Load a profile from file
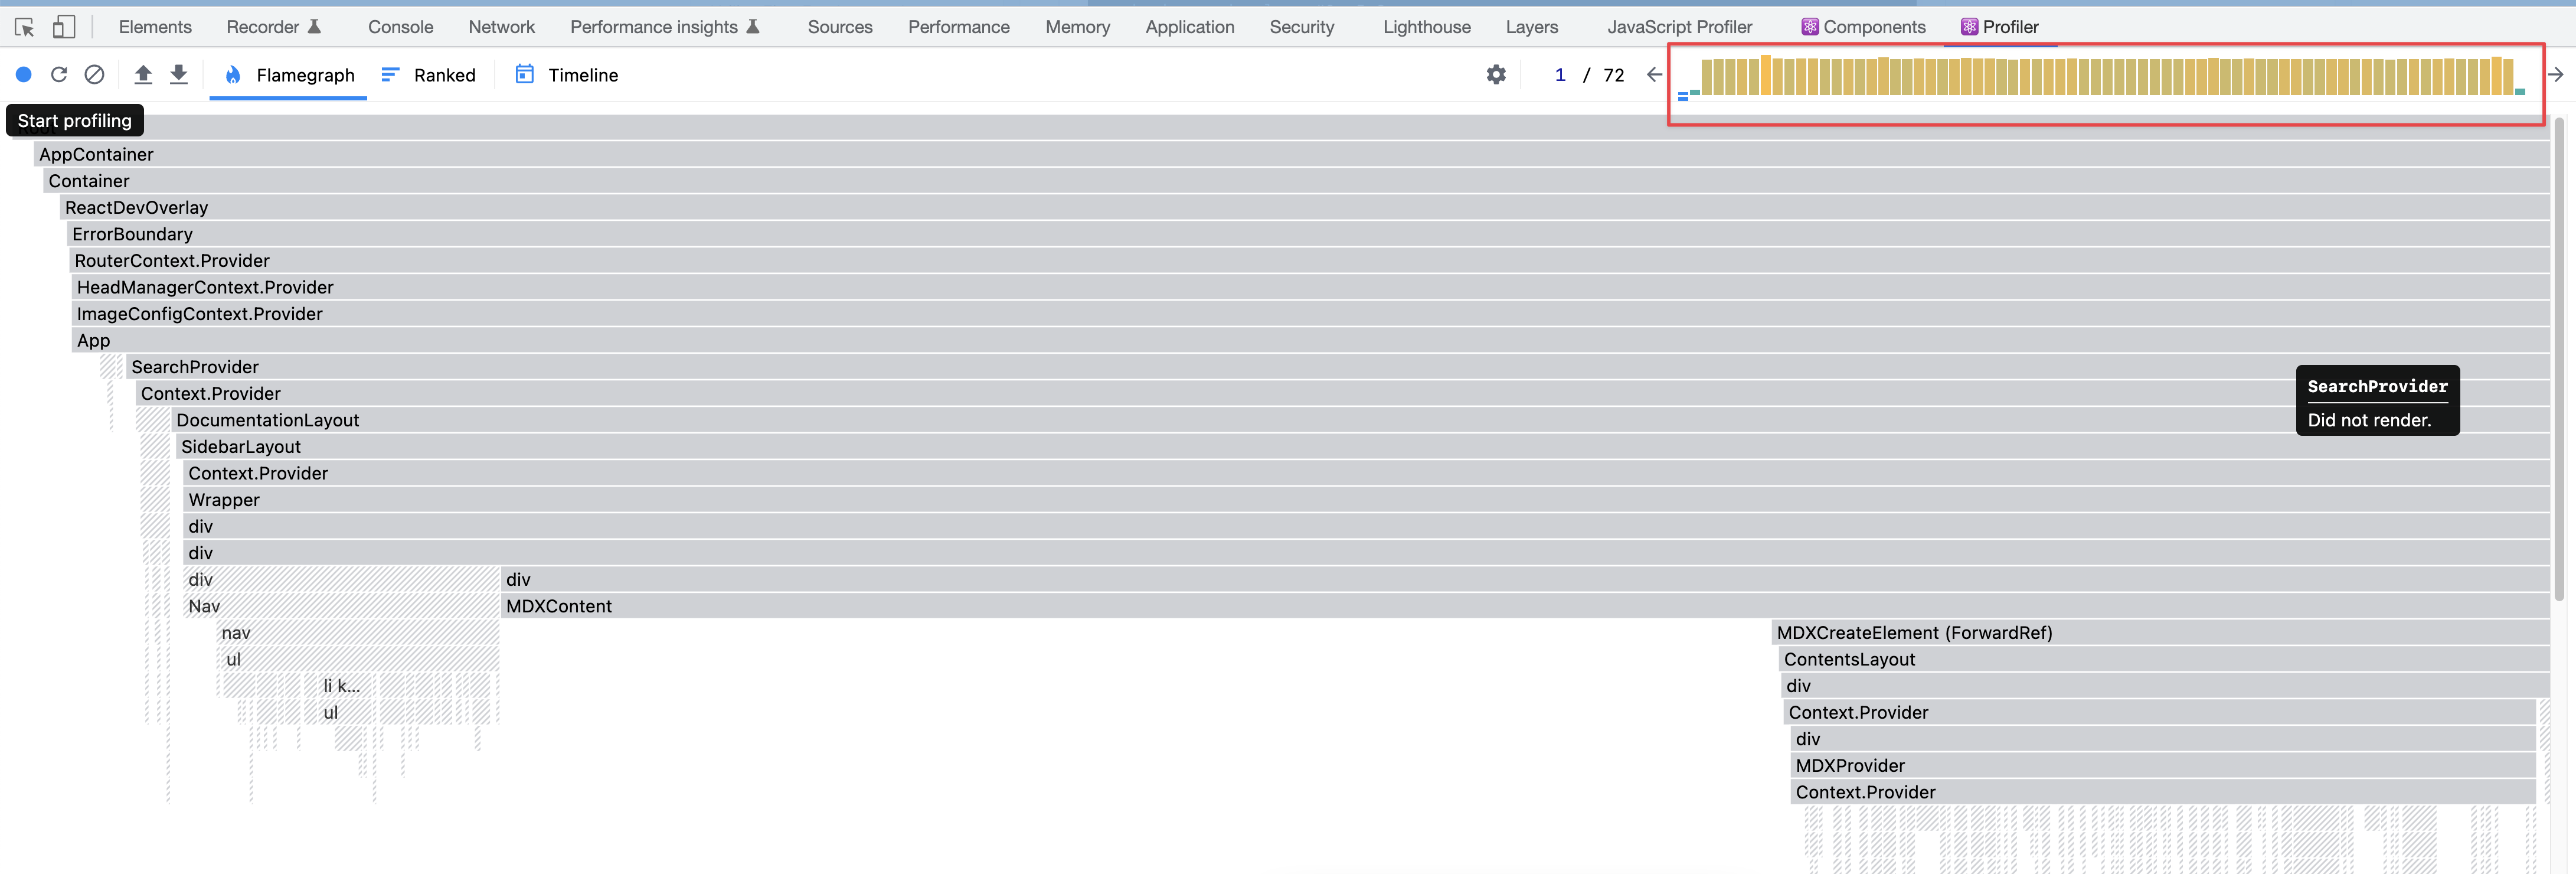This screenshot has height=874, width=2576. [x=143, y=74]
